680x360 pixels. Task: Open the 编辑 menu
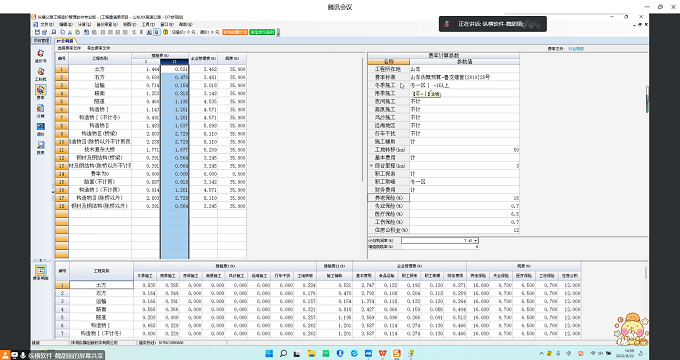[x=65, y=25]
